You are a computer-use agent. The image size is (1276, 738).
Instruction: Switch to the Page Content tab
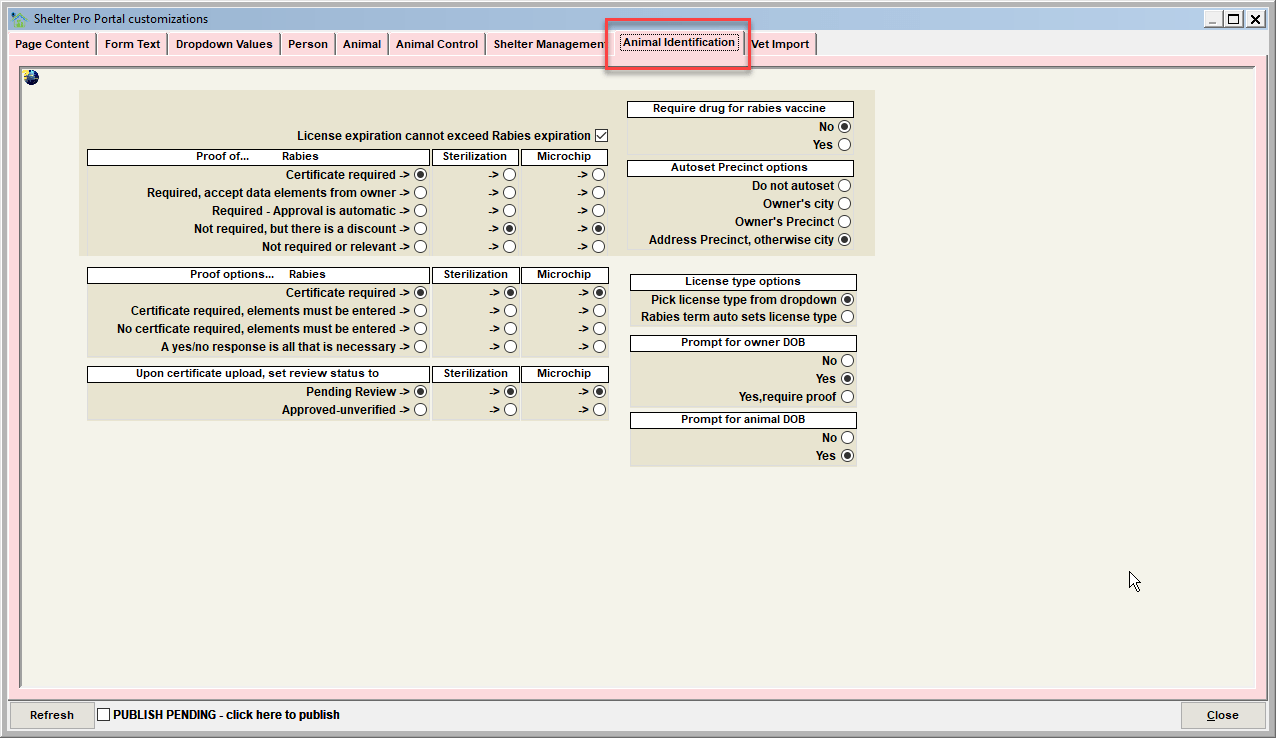coord(52,44)
